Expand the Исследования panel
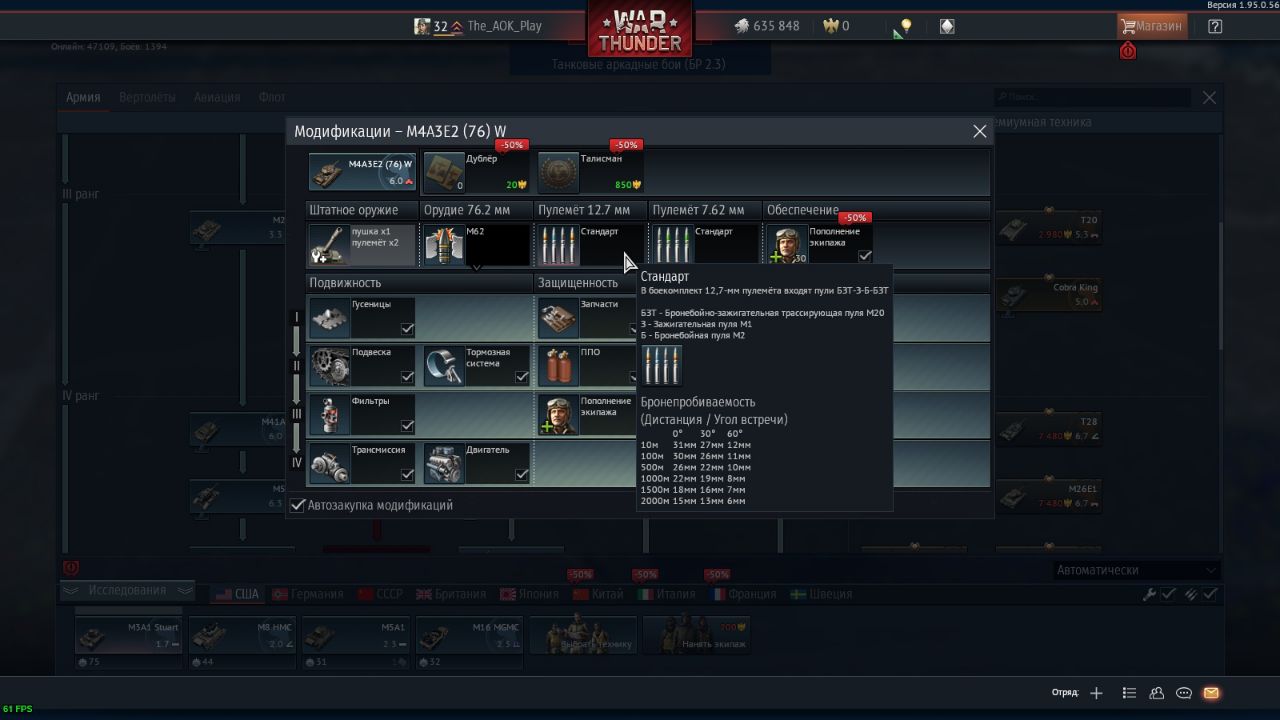Image resolution: width=1280 pixels, height=720 pixels. click(126, 591)
